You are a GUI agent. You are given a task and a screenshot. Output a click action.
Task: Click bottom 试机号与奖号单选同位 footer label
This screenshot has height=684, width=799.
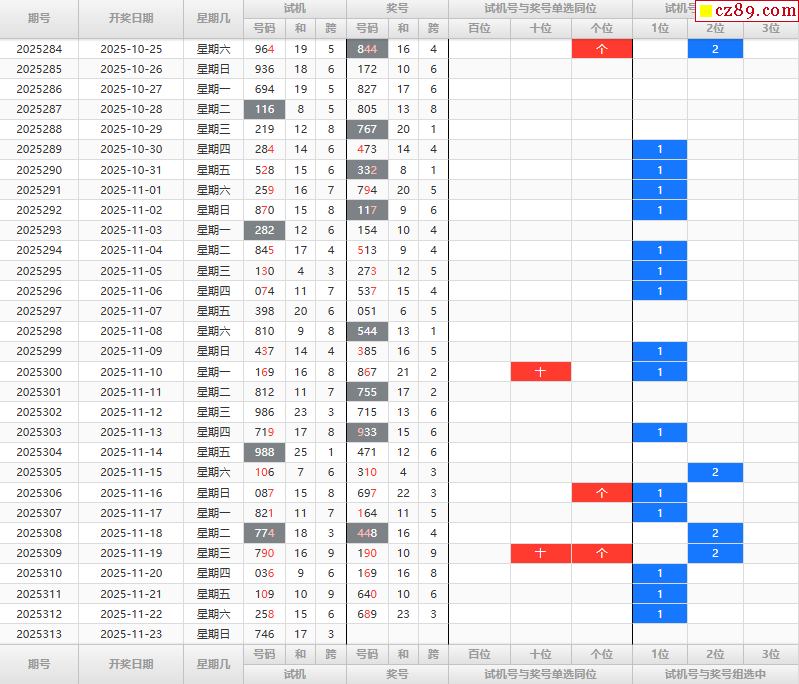540,674
